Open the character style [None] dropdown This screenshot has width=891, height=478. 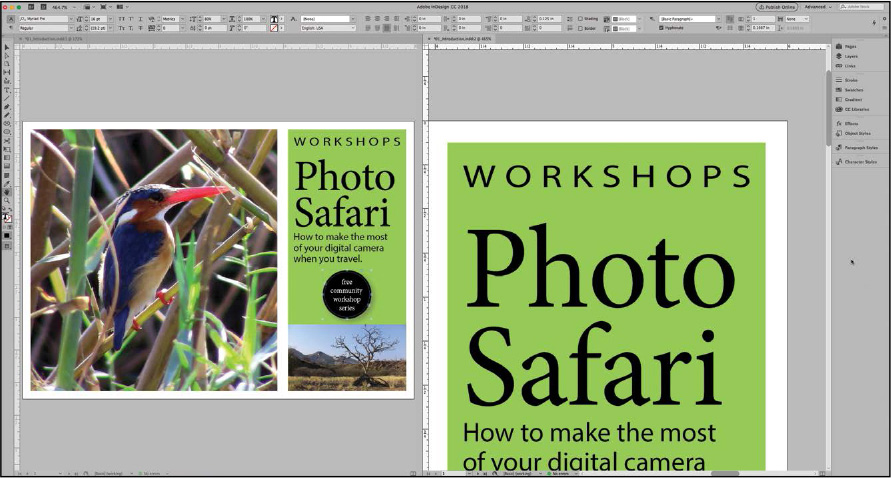click(x=353, y=19)
